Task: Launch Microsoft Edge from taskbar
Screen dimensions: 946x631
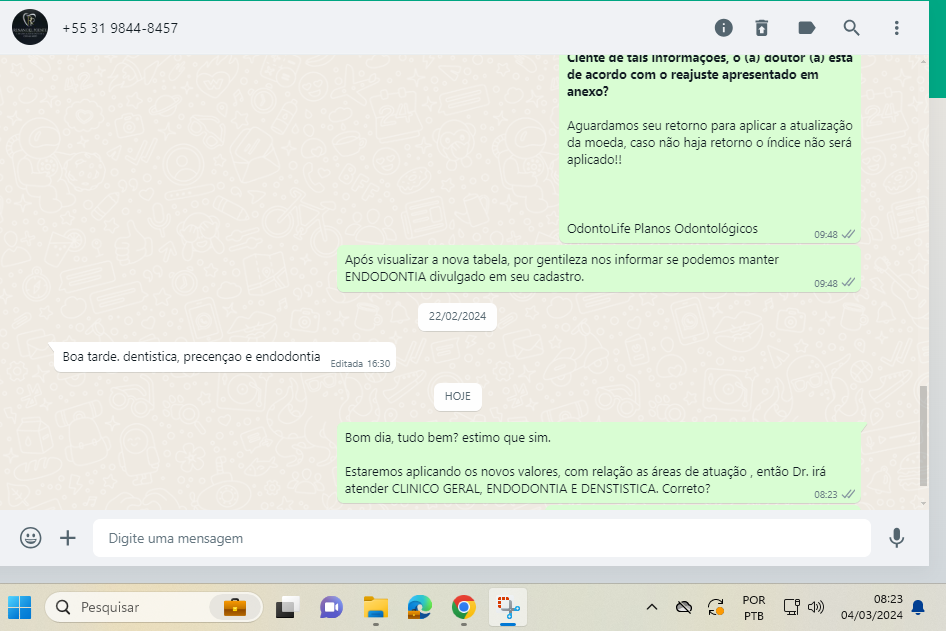Action: tap(419, 607)
